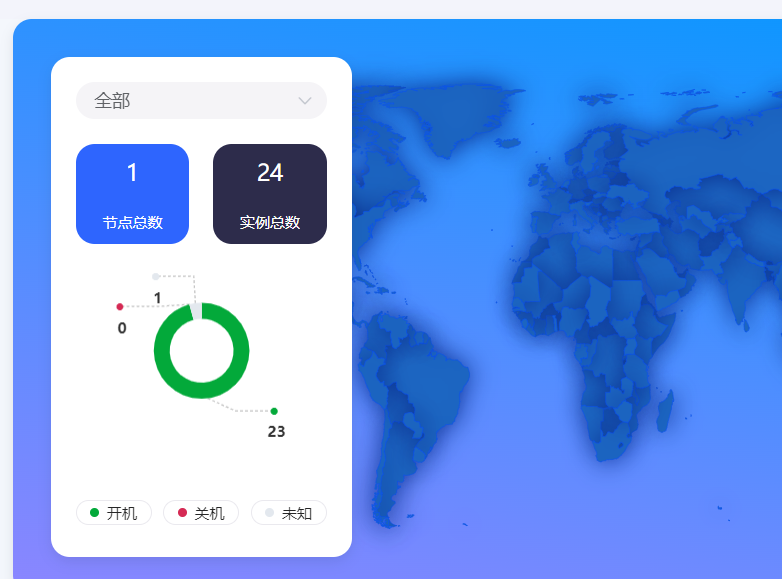Toggle the 开机 legend item

[x=114, y=513]
